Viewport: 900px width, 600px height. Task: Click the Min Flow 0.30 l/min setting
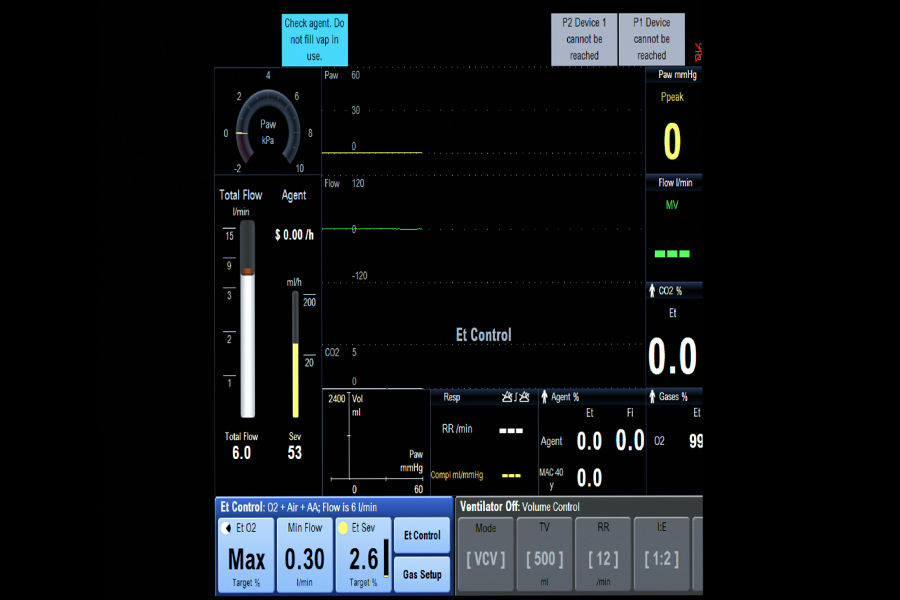[305, 555]
